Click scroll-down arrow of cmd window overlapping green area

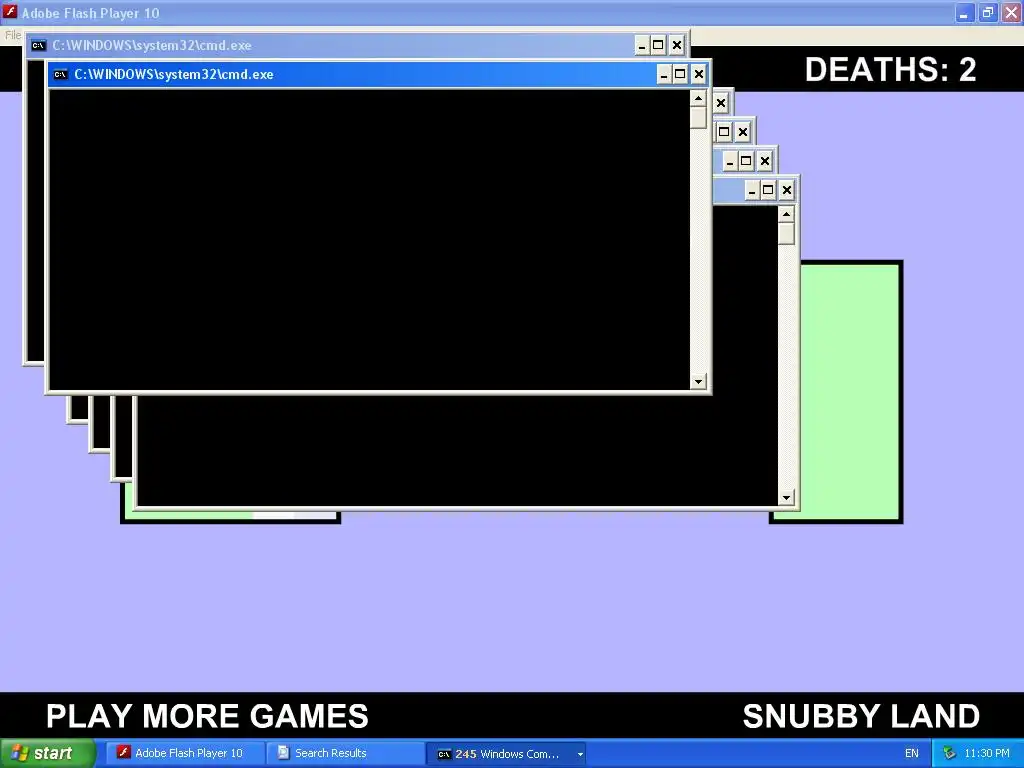(786, 498)
